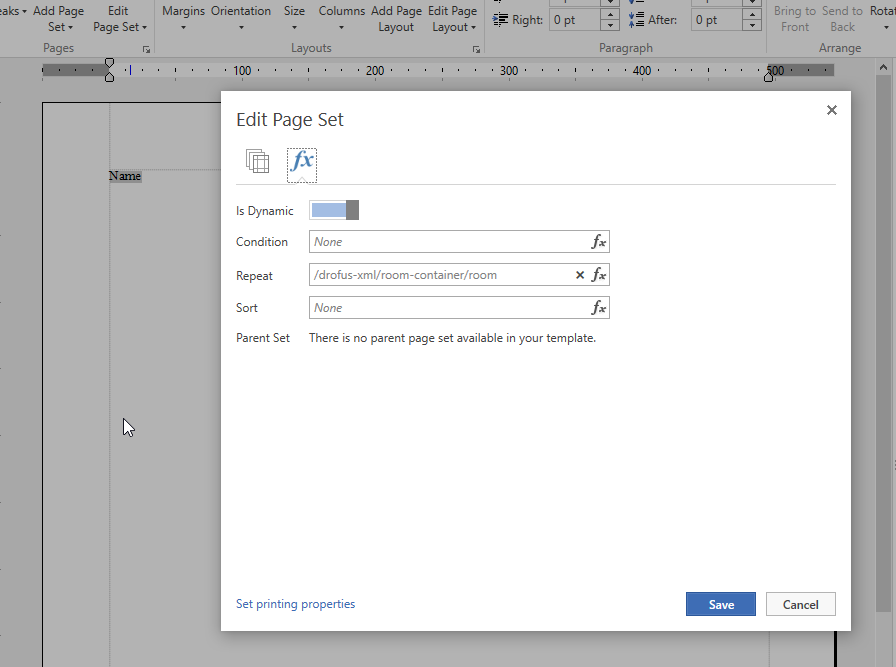Open expression editor for Condition field
Viewport: 896px width, 667px height.
598,242
